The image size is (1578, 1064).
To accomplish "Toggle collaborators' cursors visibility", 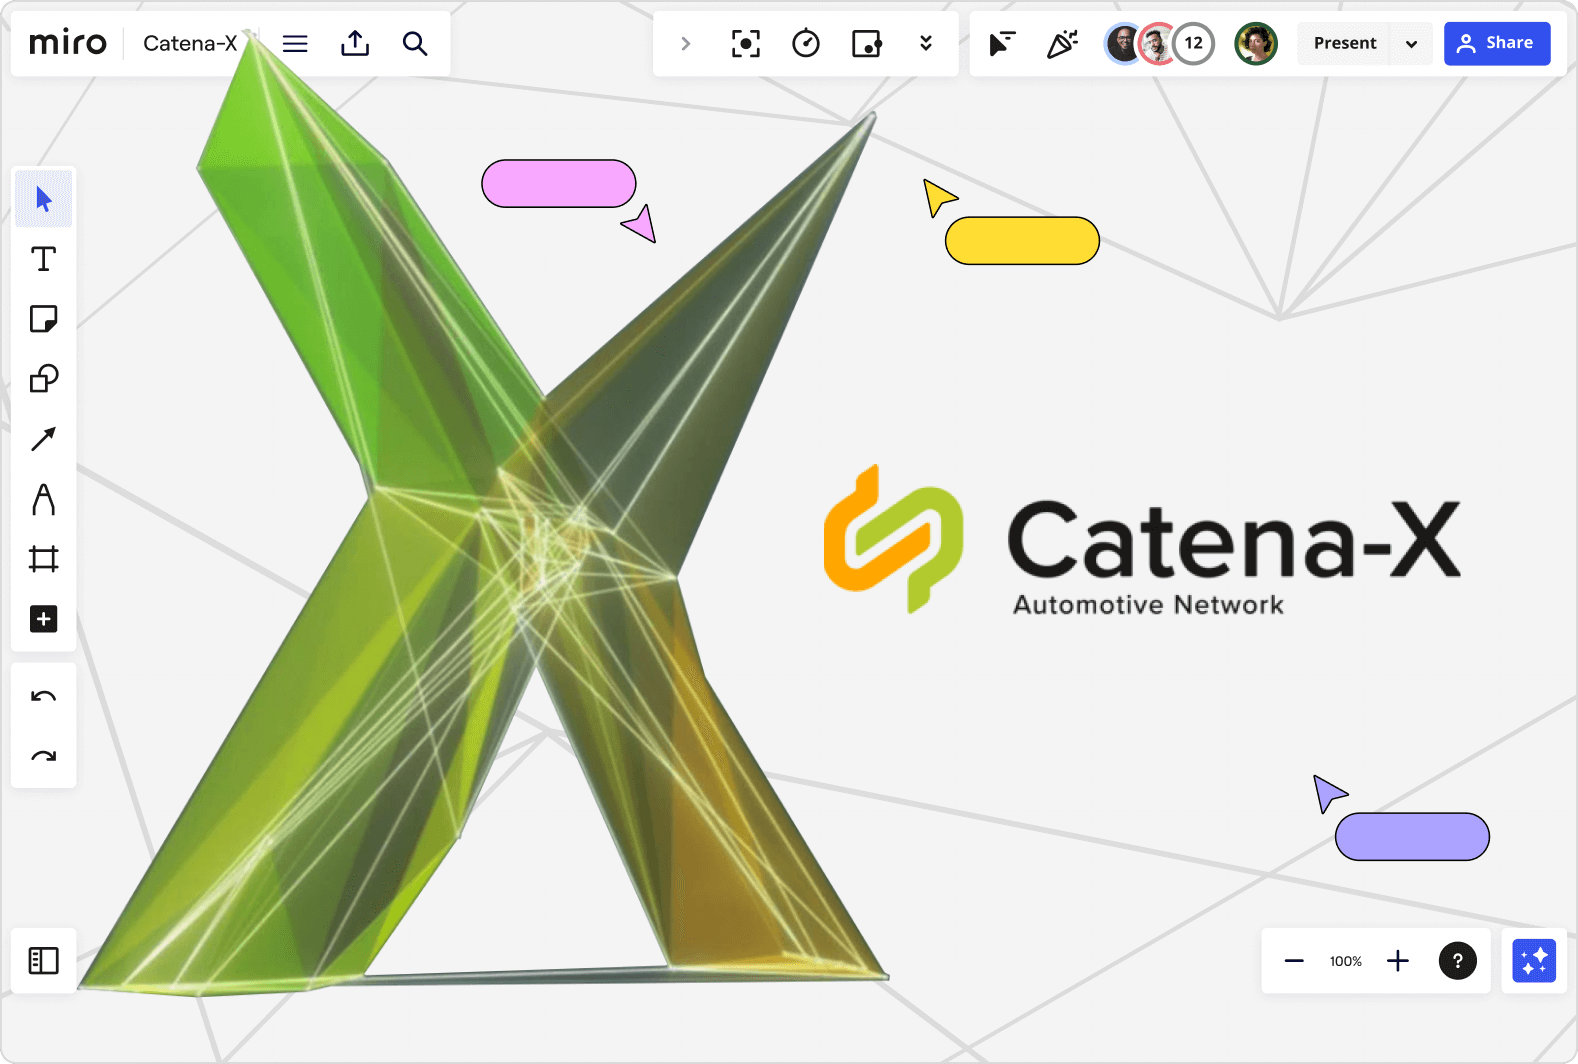I will pyautogui.click(x=1001, y=44).
